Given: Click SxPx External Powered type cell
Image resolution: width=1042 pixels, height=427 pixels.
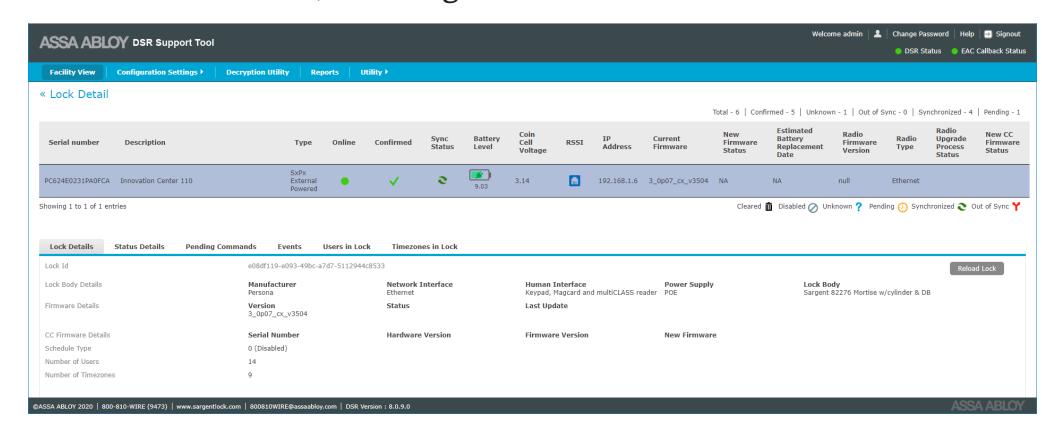Looking at the screenshot, I should [x=303, y=181].
